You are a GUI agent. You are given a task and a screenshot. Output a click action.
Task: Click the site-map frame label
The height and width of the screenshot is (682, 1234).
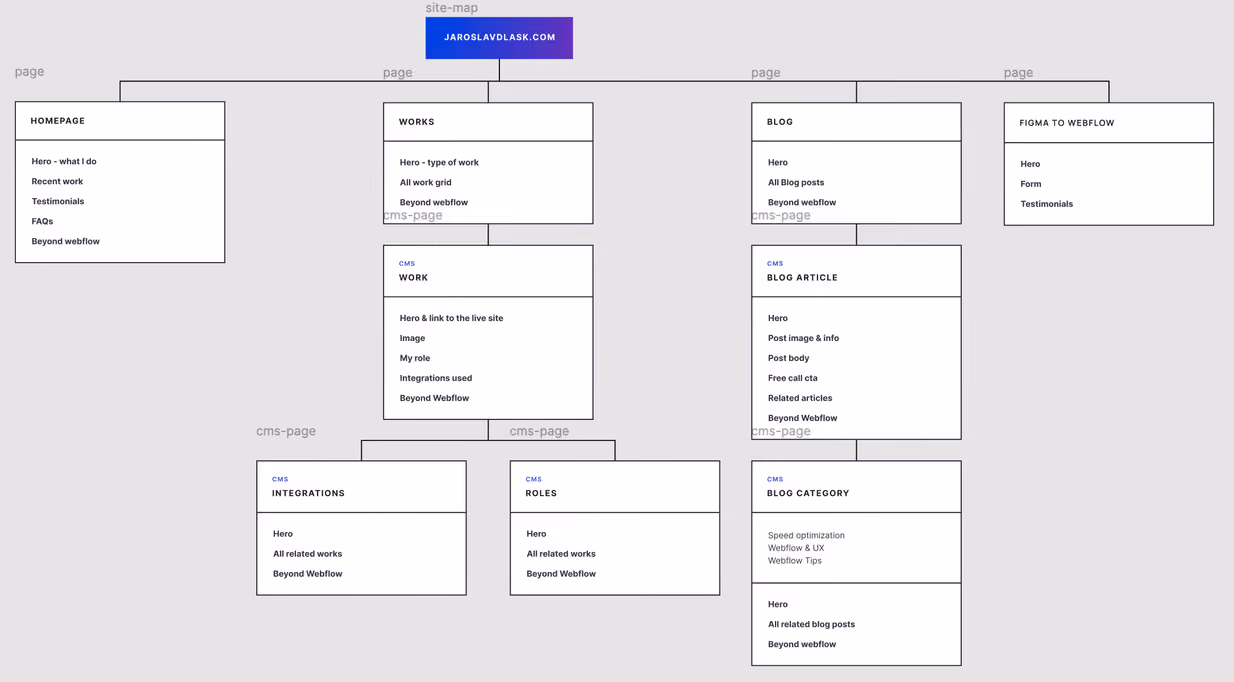452,8
